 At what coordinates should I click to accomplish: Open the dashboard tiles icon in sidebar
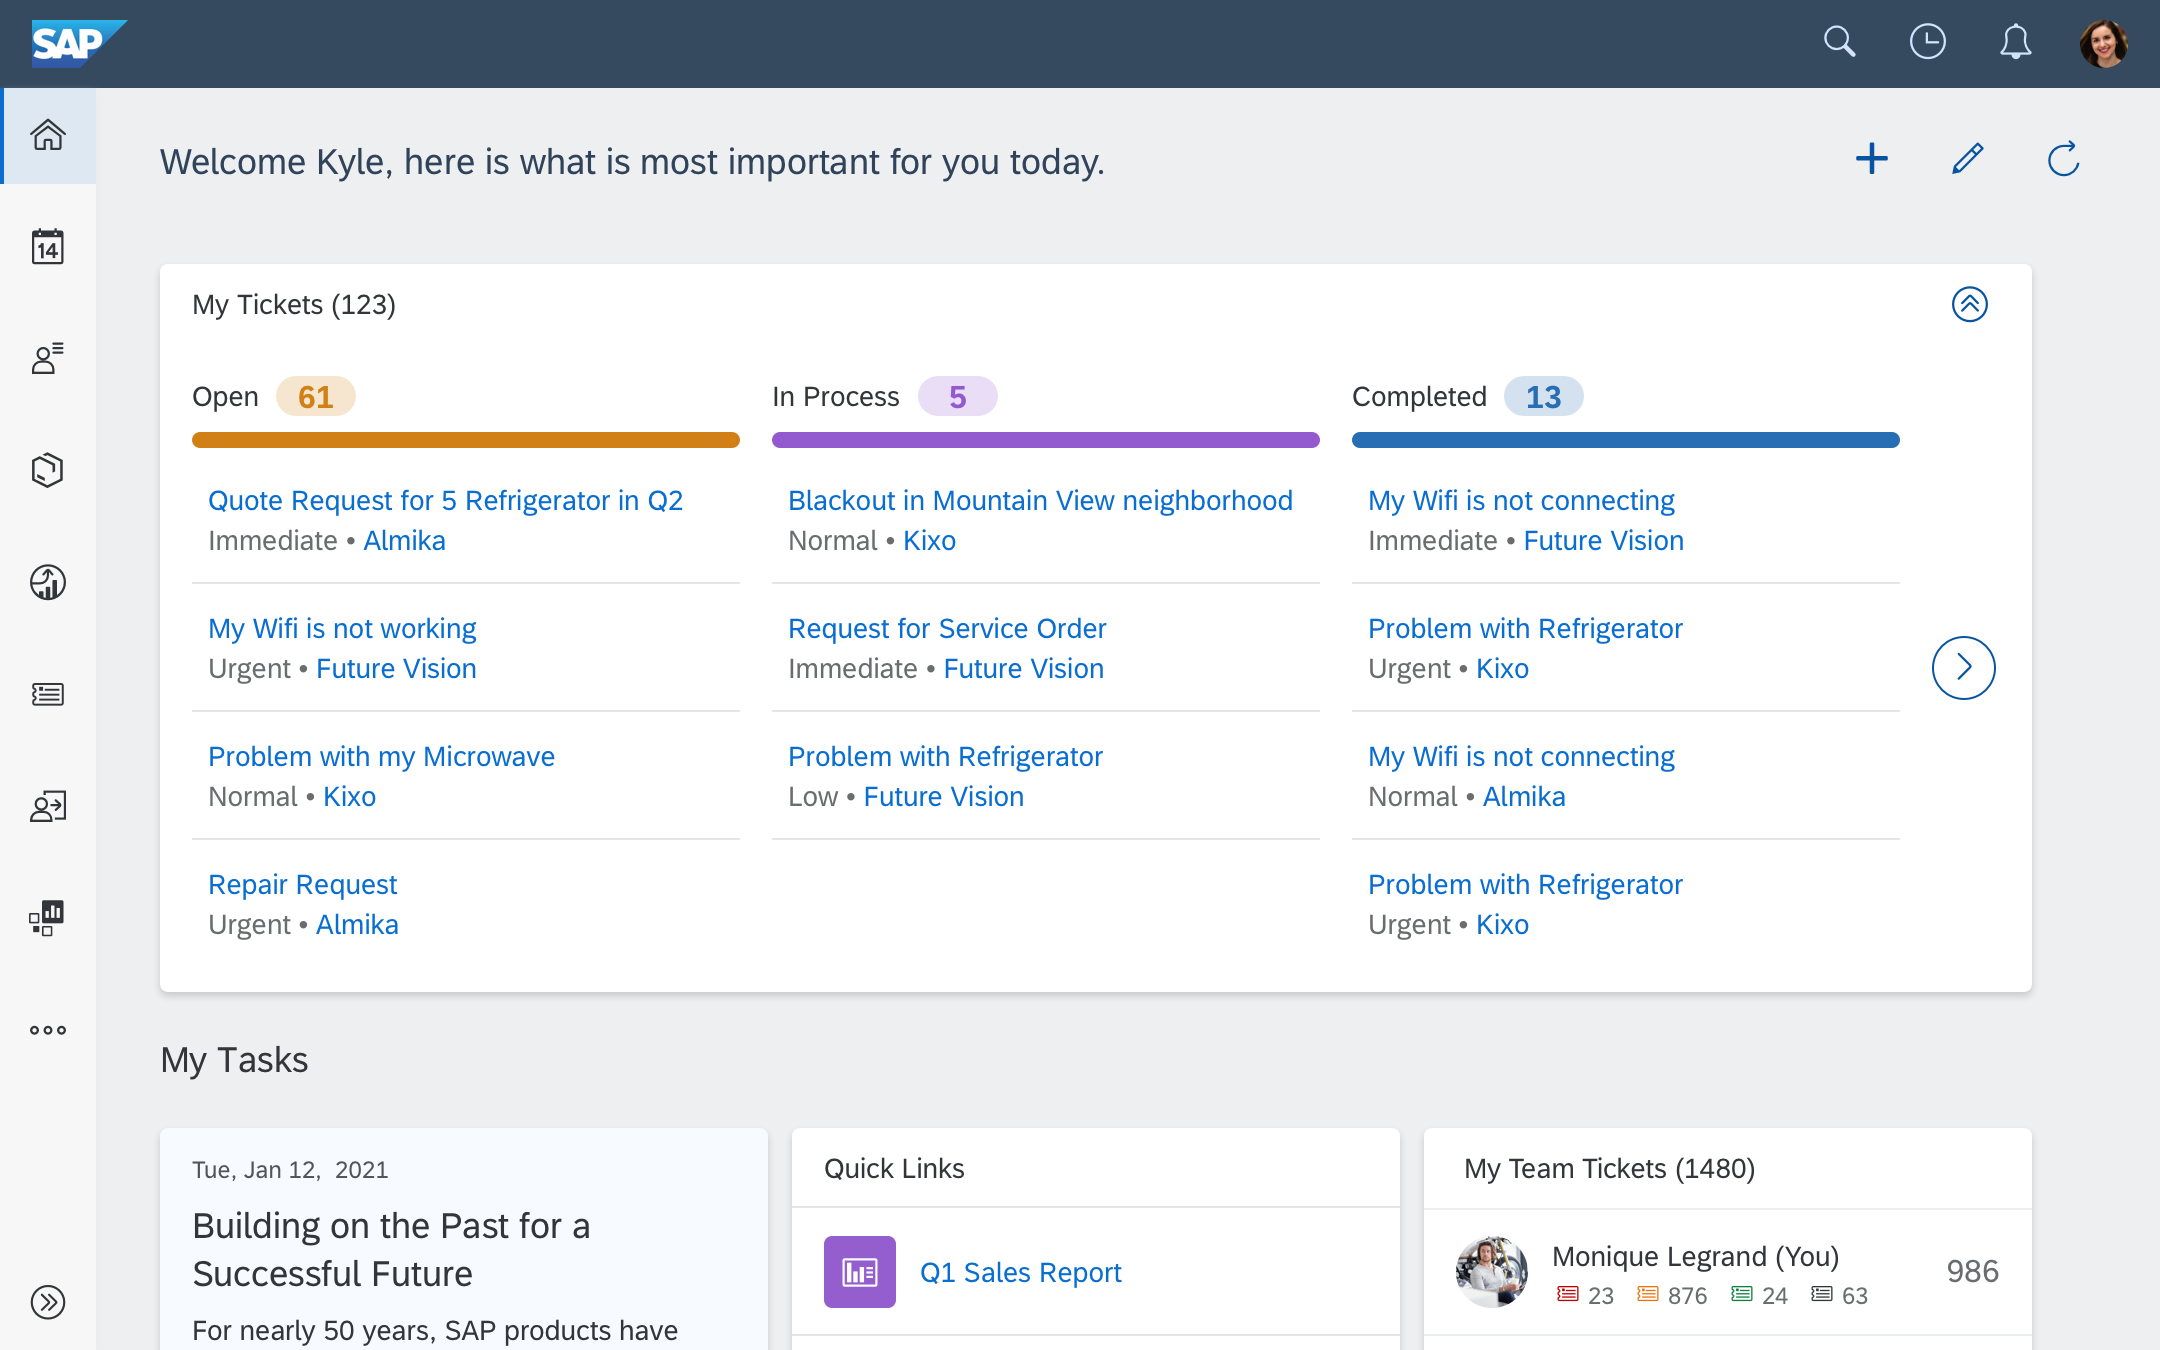(x=48, y=917)
